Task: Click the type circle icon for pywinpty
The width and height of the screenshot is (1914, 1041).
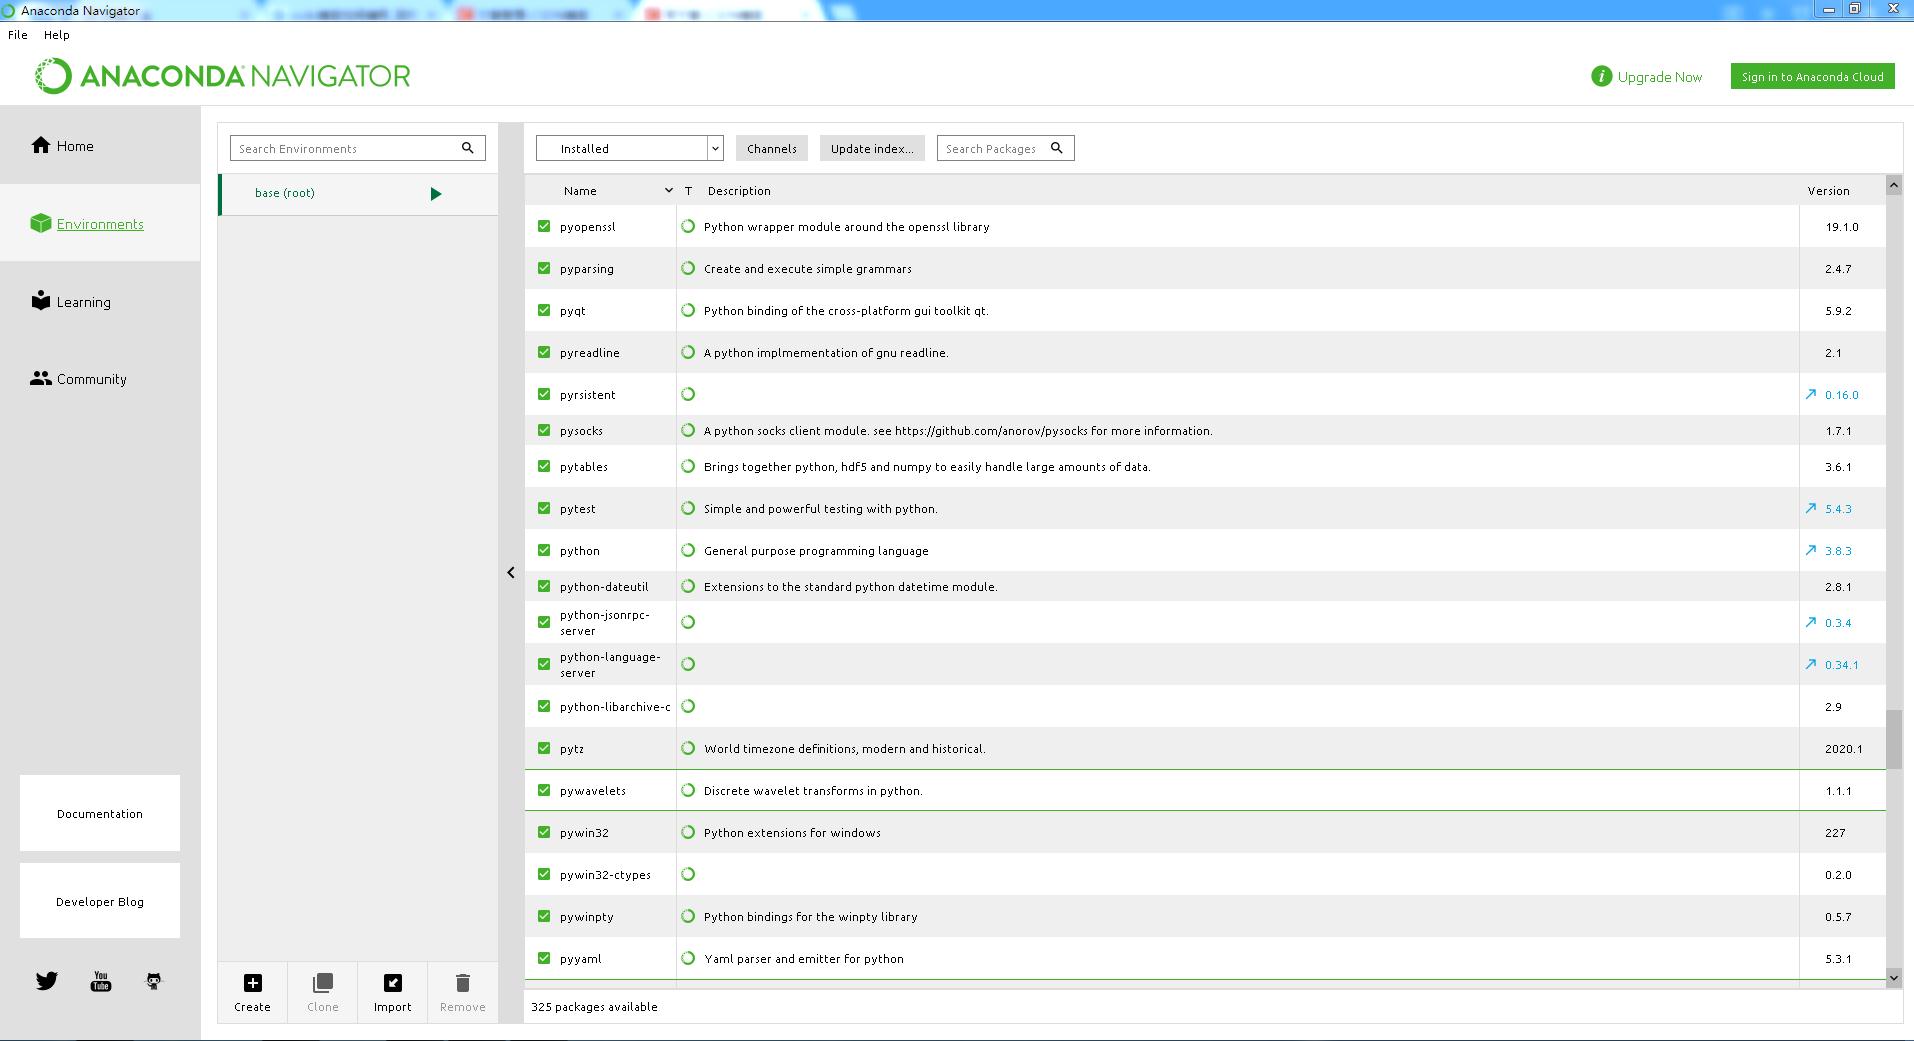Action: 688,916
